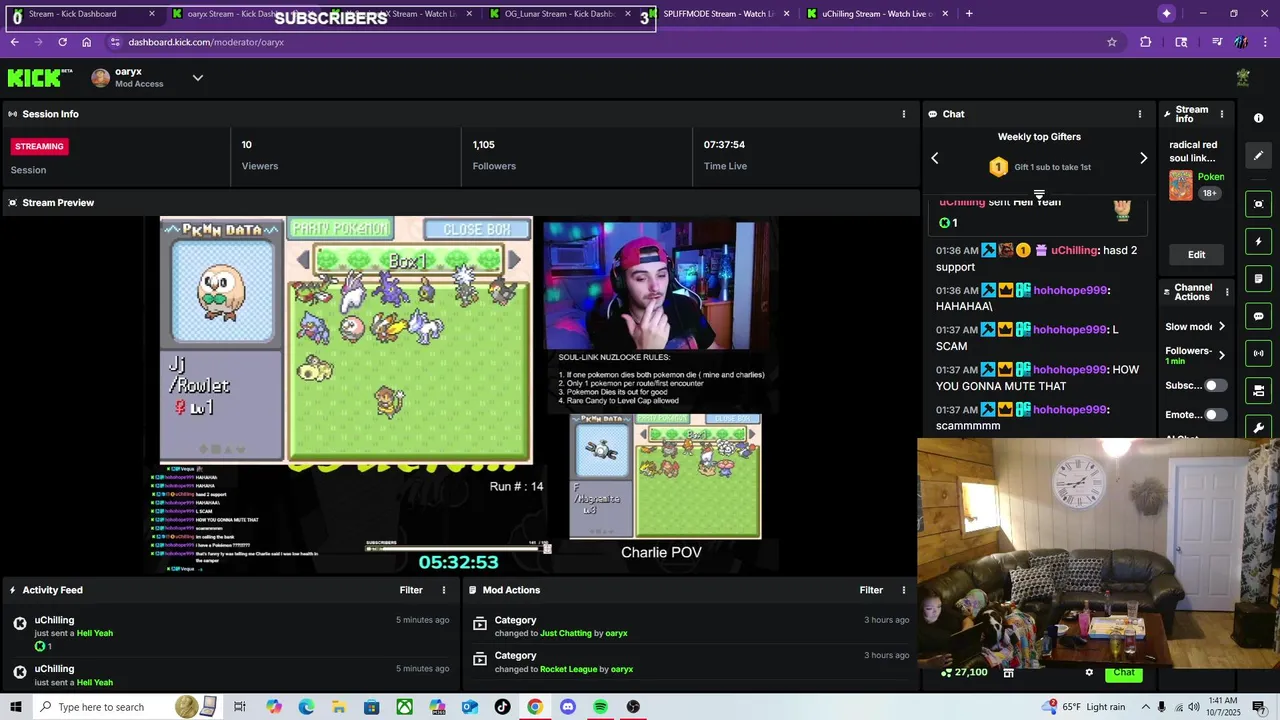Open the Session Info three-dot menu

[904, 114]
